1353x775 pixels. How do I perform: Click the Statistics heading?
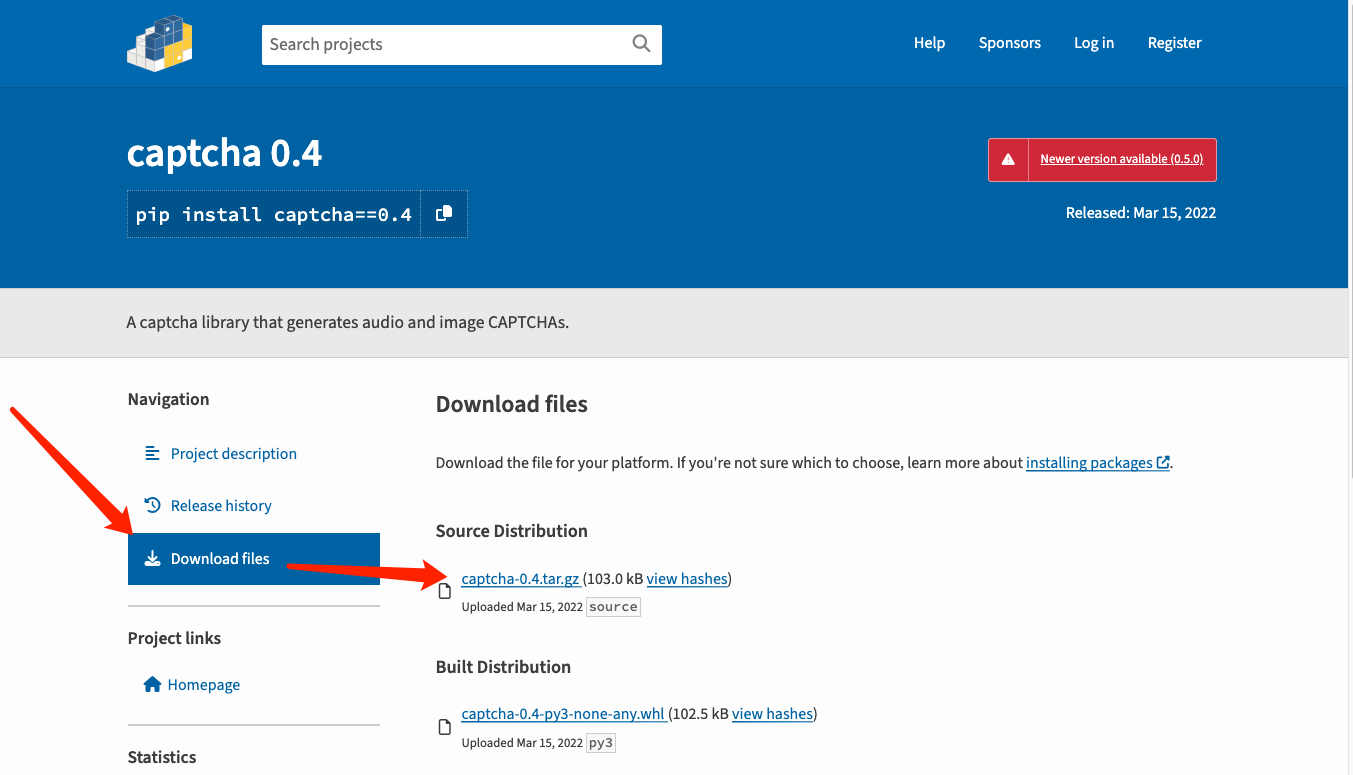[162, 757]
